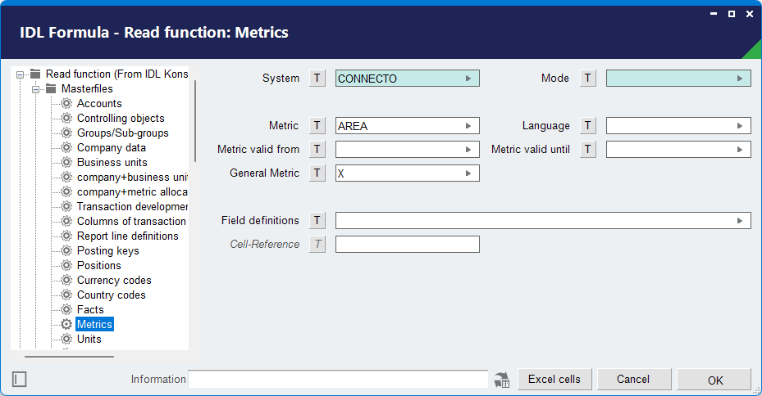Expand the Field definitions dropdown
762x396 pixels.
coord(739,221)
